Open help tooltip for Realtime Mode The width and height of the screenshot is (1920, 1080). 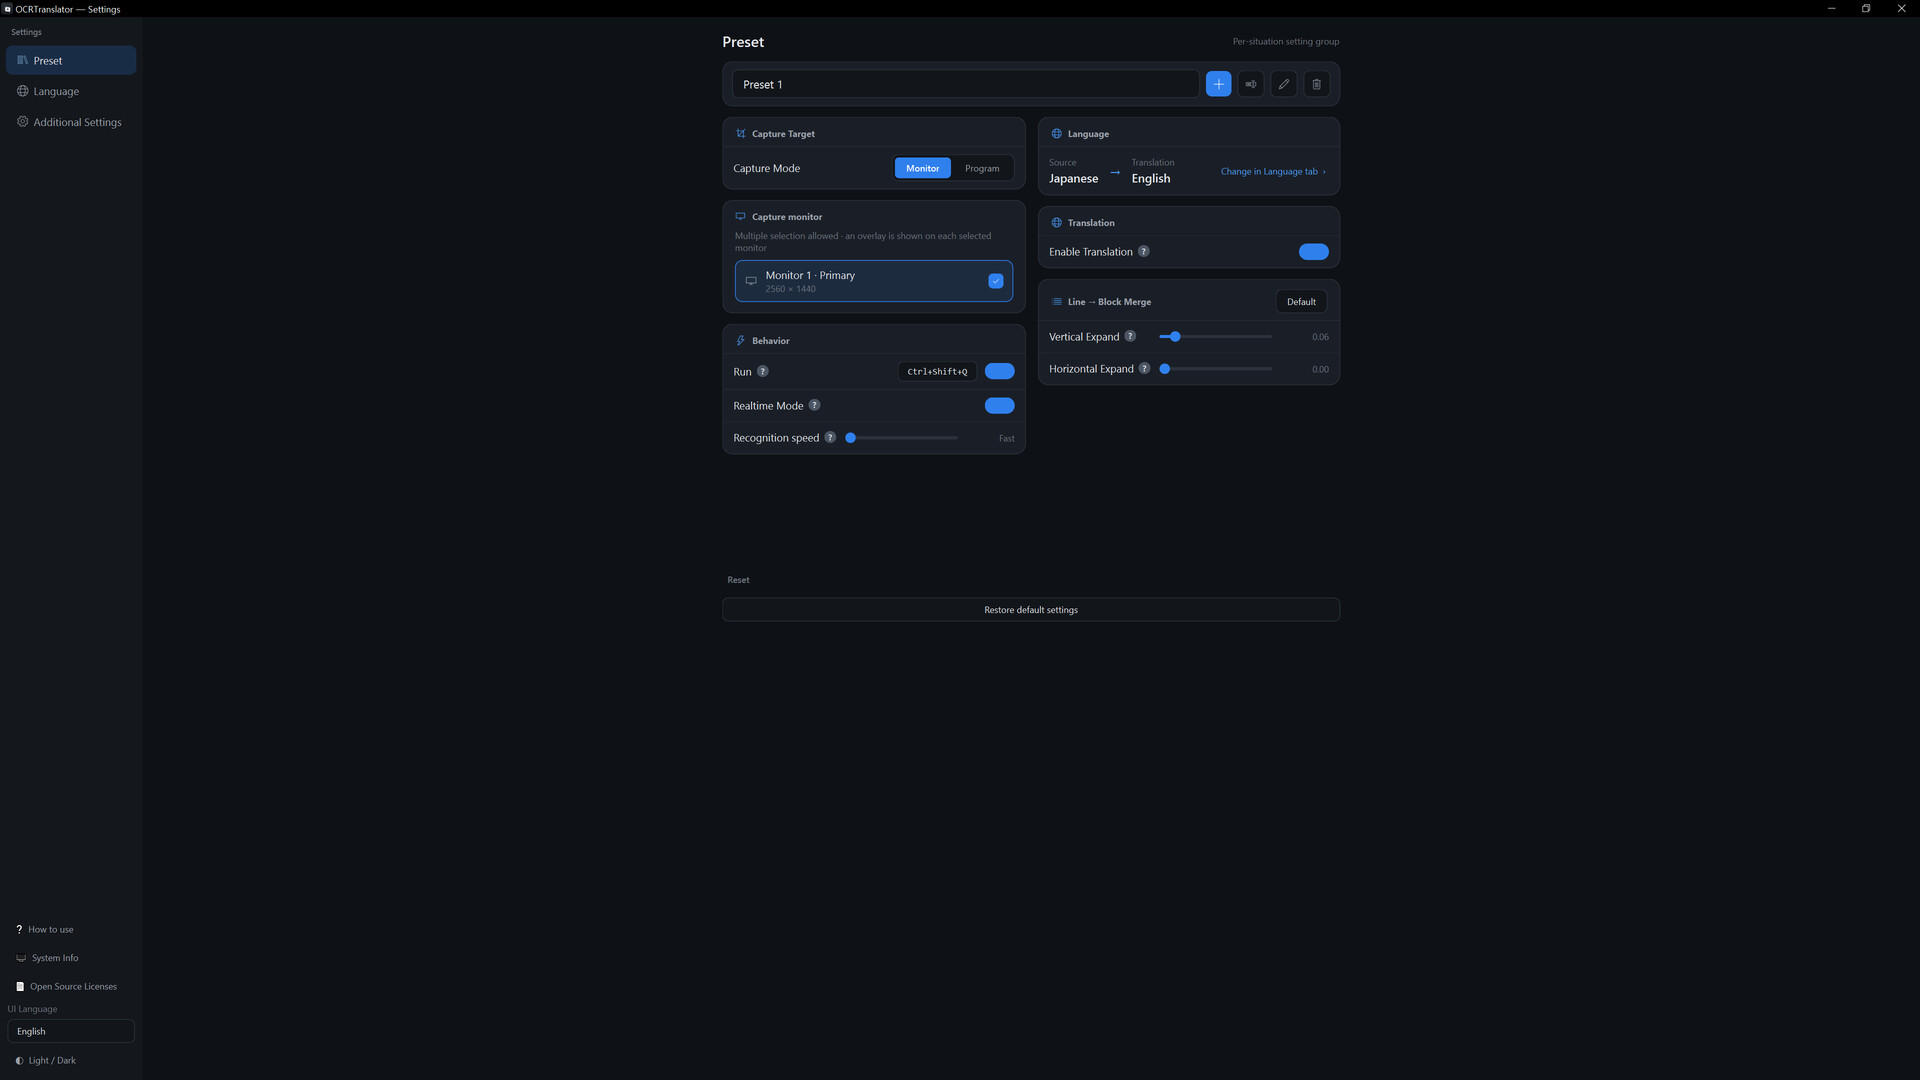[x=814, y=405]
